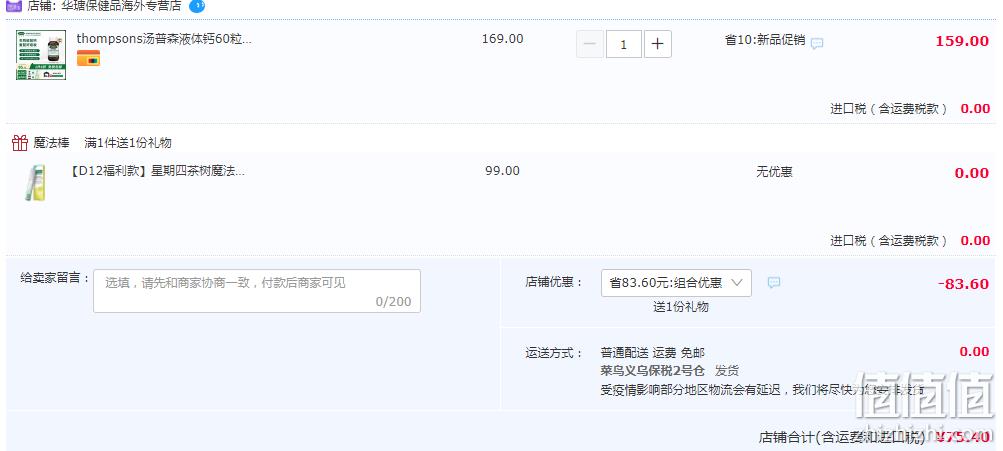The image size is (1003, 451).
Task: Click the 给卖家留言 message input box
Action: [257, 291]
